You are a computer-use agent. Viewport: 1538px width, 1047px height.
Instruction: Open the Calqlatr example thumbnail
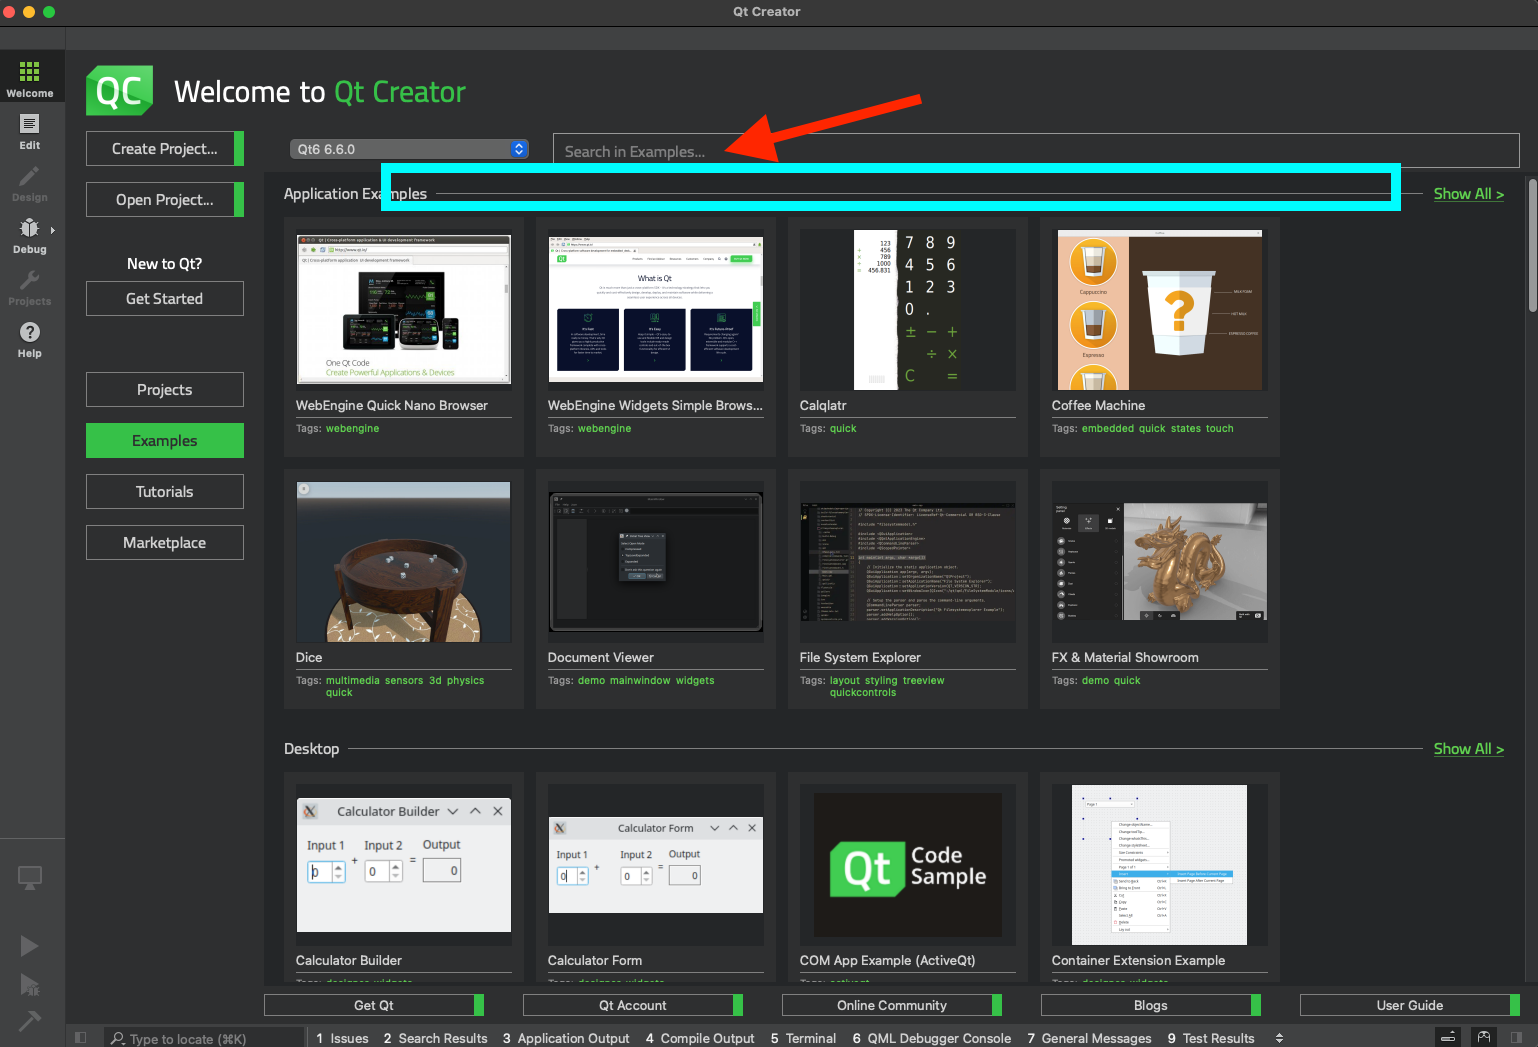(908, 310)
